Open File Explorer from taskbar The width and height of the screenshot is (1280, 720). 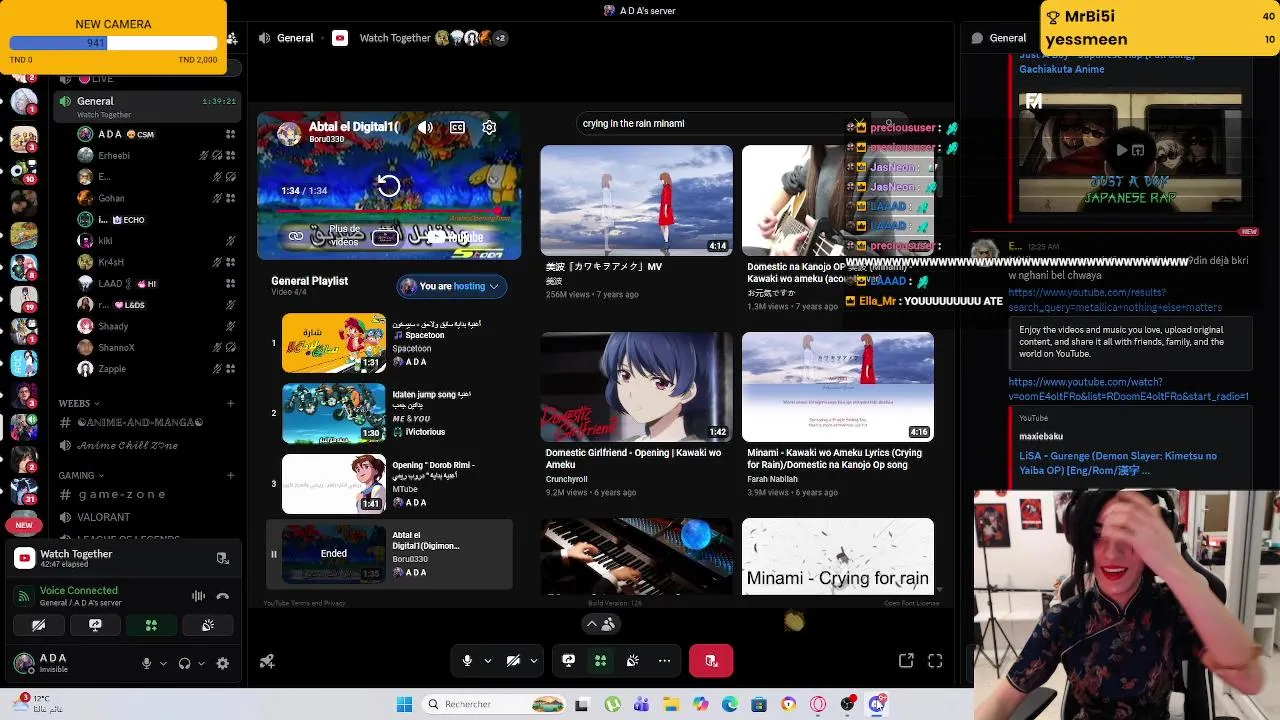pyautogui.click(x=671, y=704)
